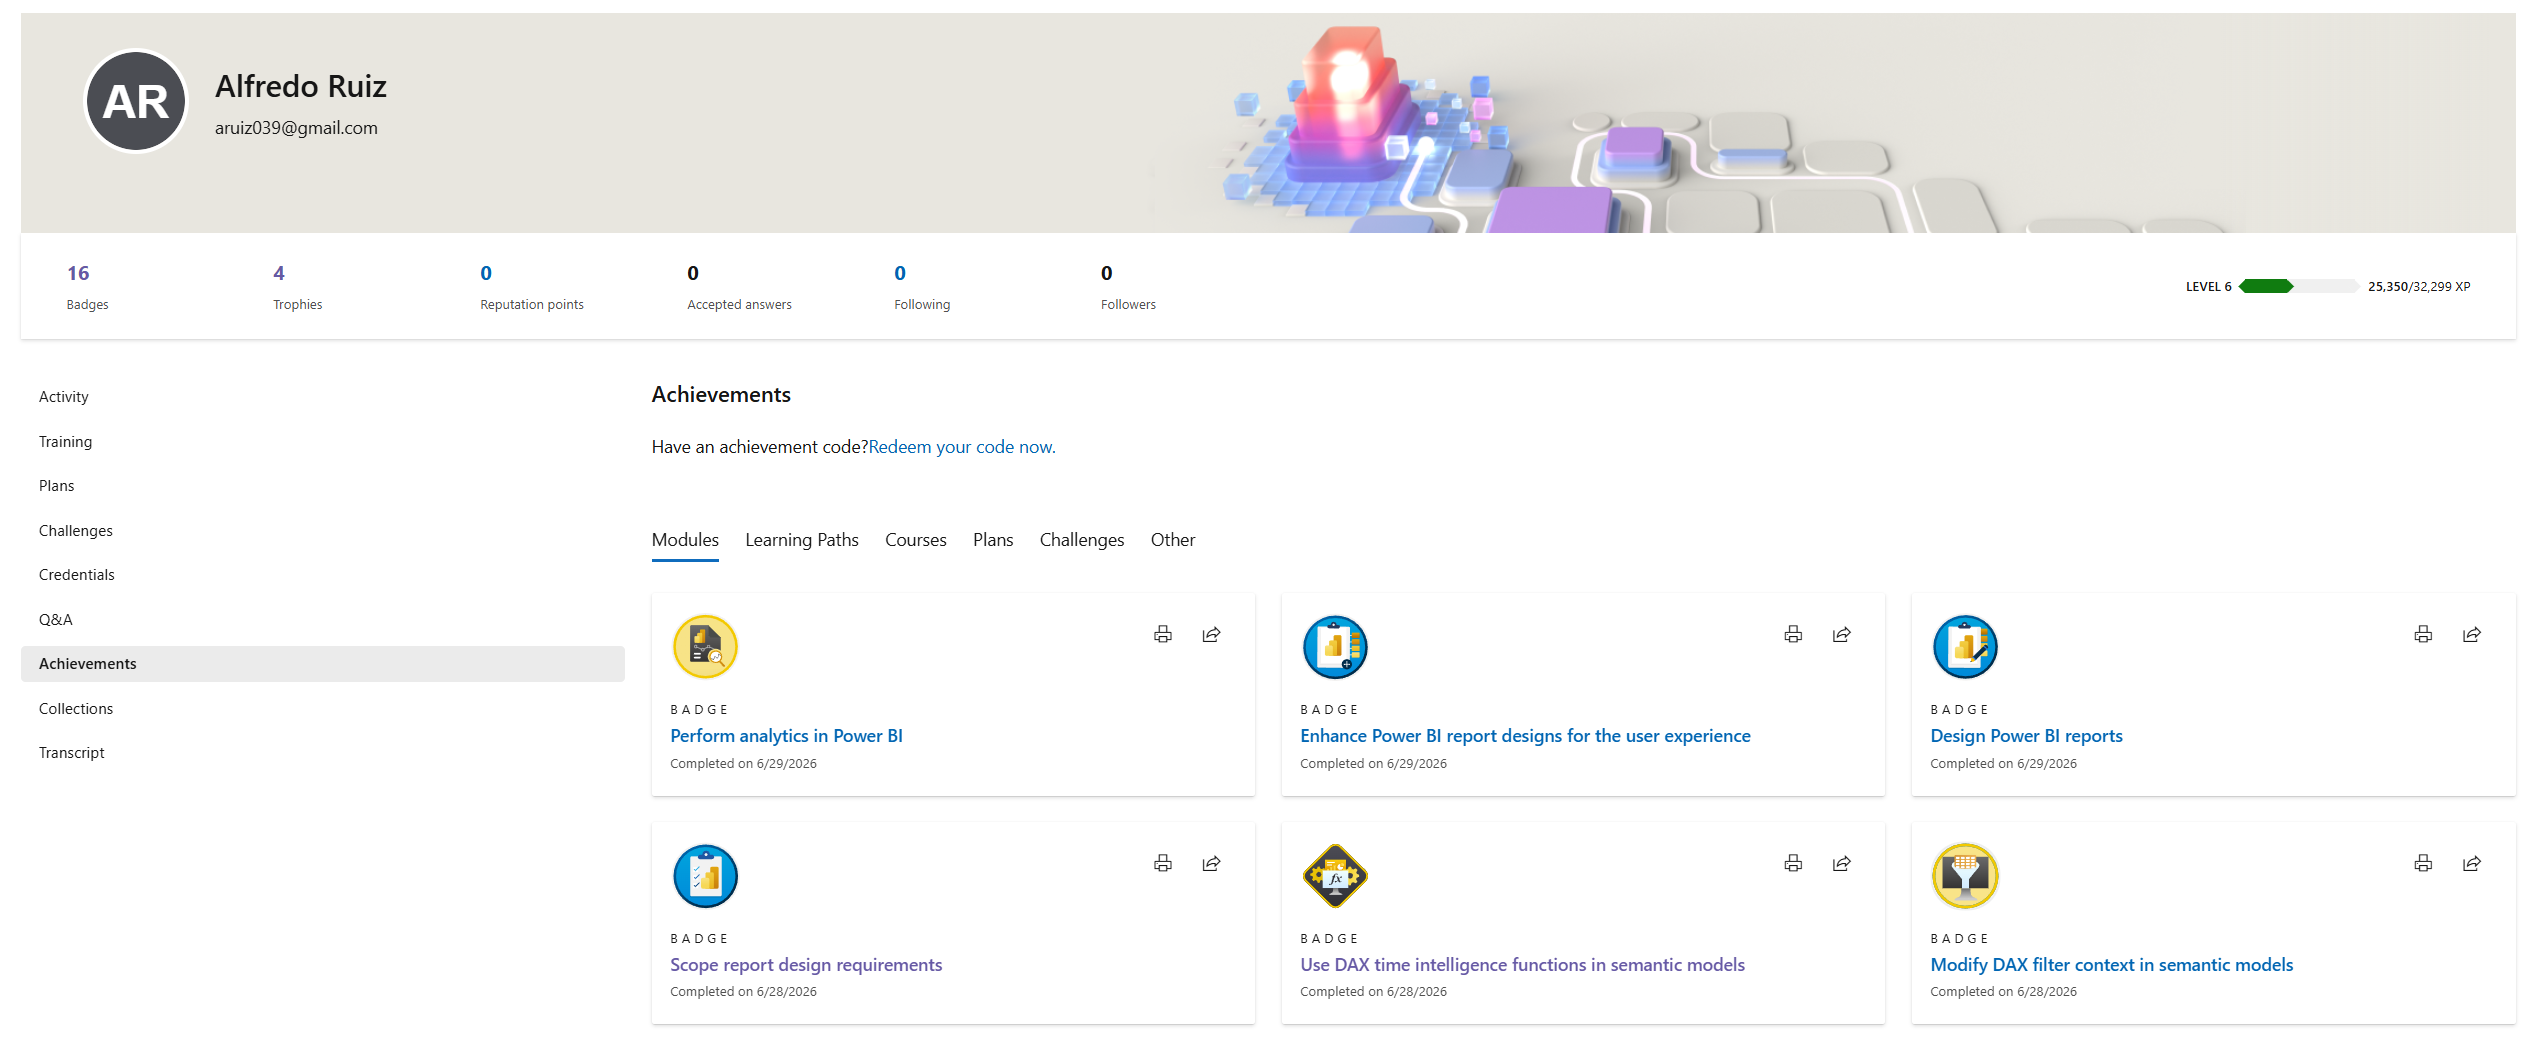The image size is (2531, 1038).
Task: Open Training in the sidebar
Action: tap(323, 442)
